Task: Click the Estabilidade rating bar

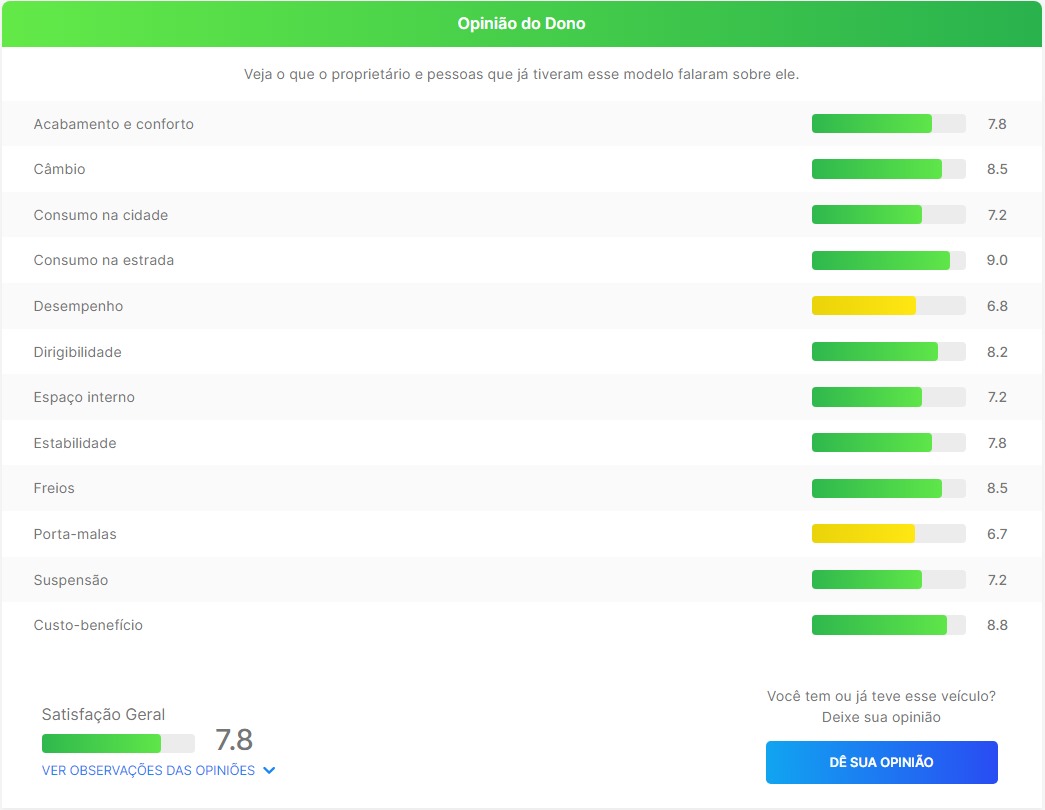Action: tap(888, 442)
